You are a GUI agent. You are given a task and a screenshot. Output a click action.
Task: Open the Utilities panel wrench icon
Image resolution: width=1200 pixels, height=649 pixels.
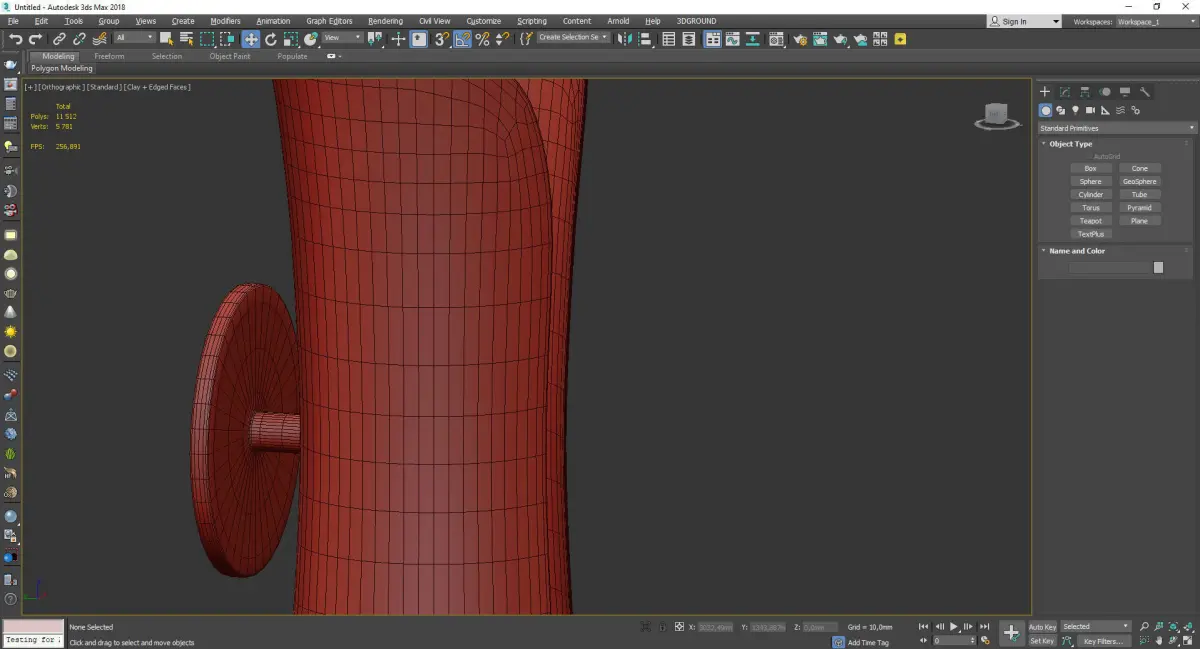[1145, 92]
